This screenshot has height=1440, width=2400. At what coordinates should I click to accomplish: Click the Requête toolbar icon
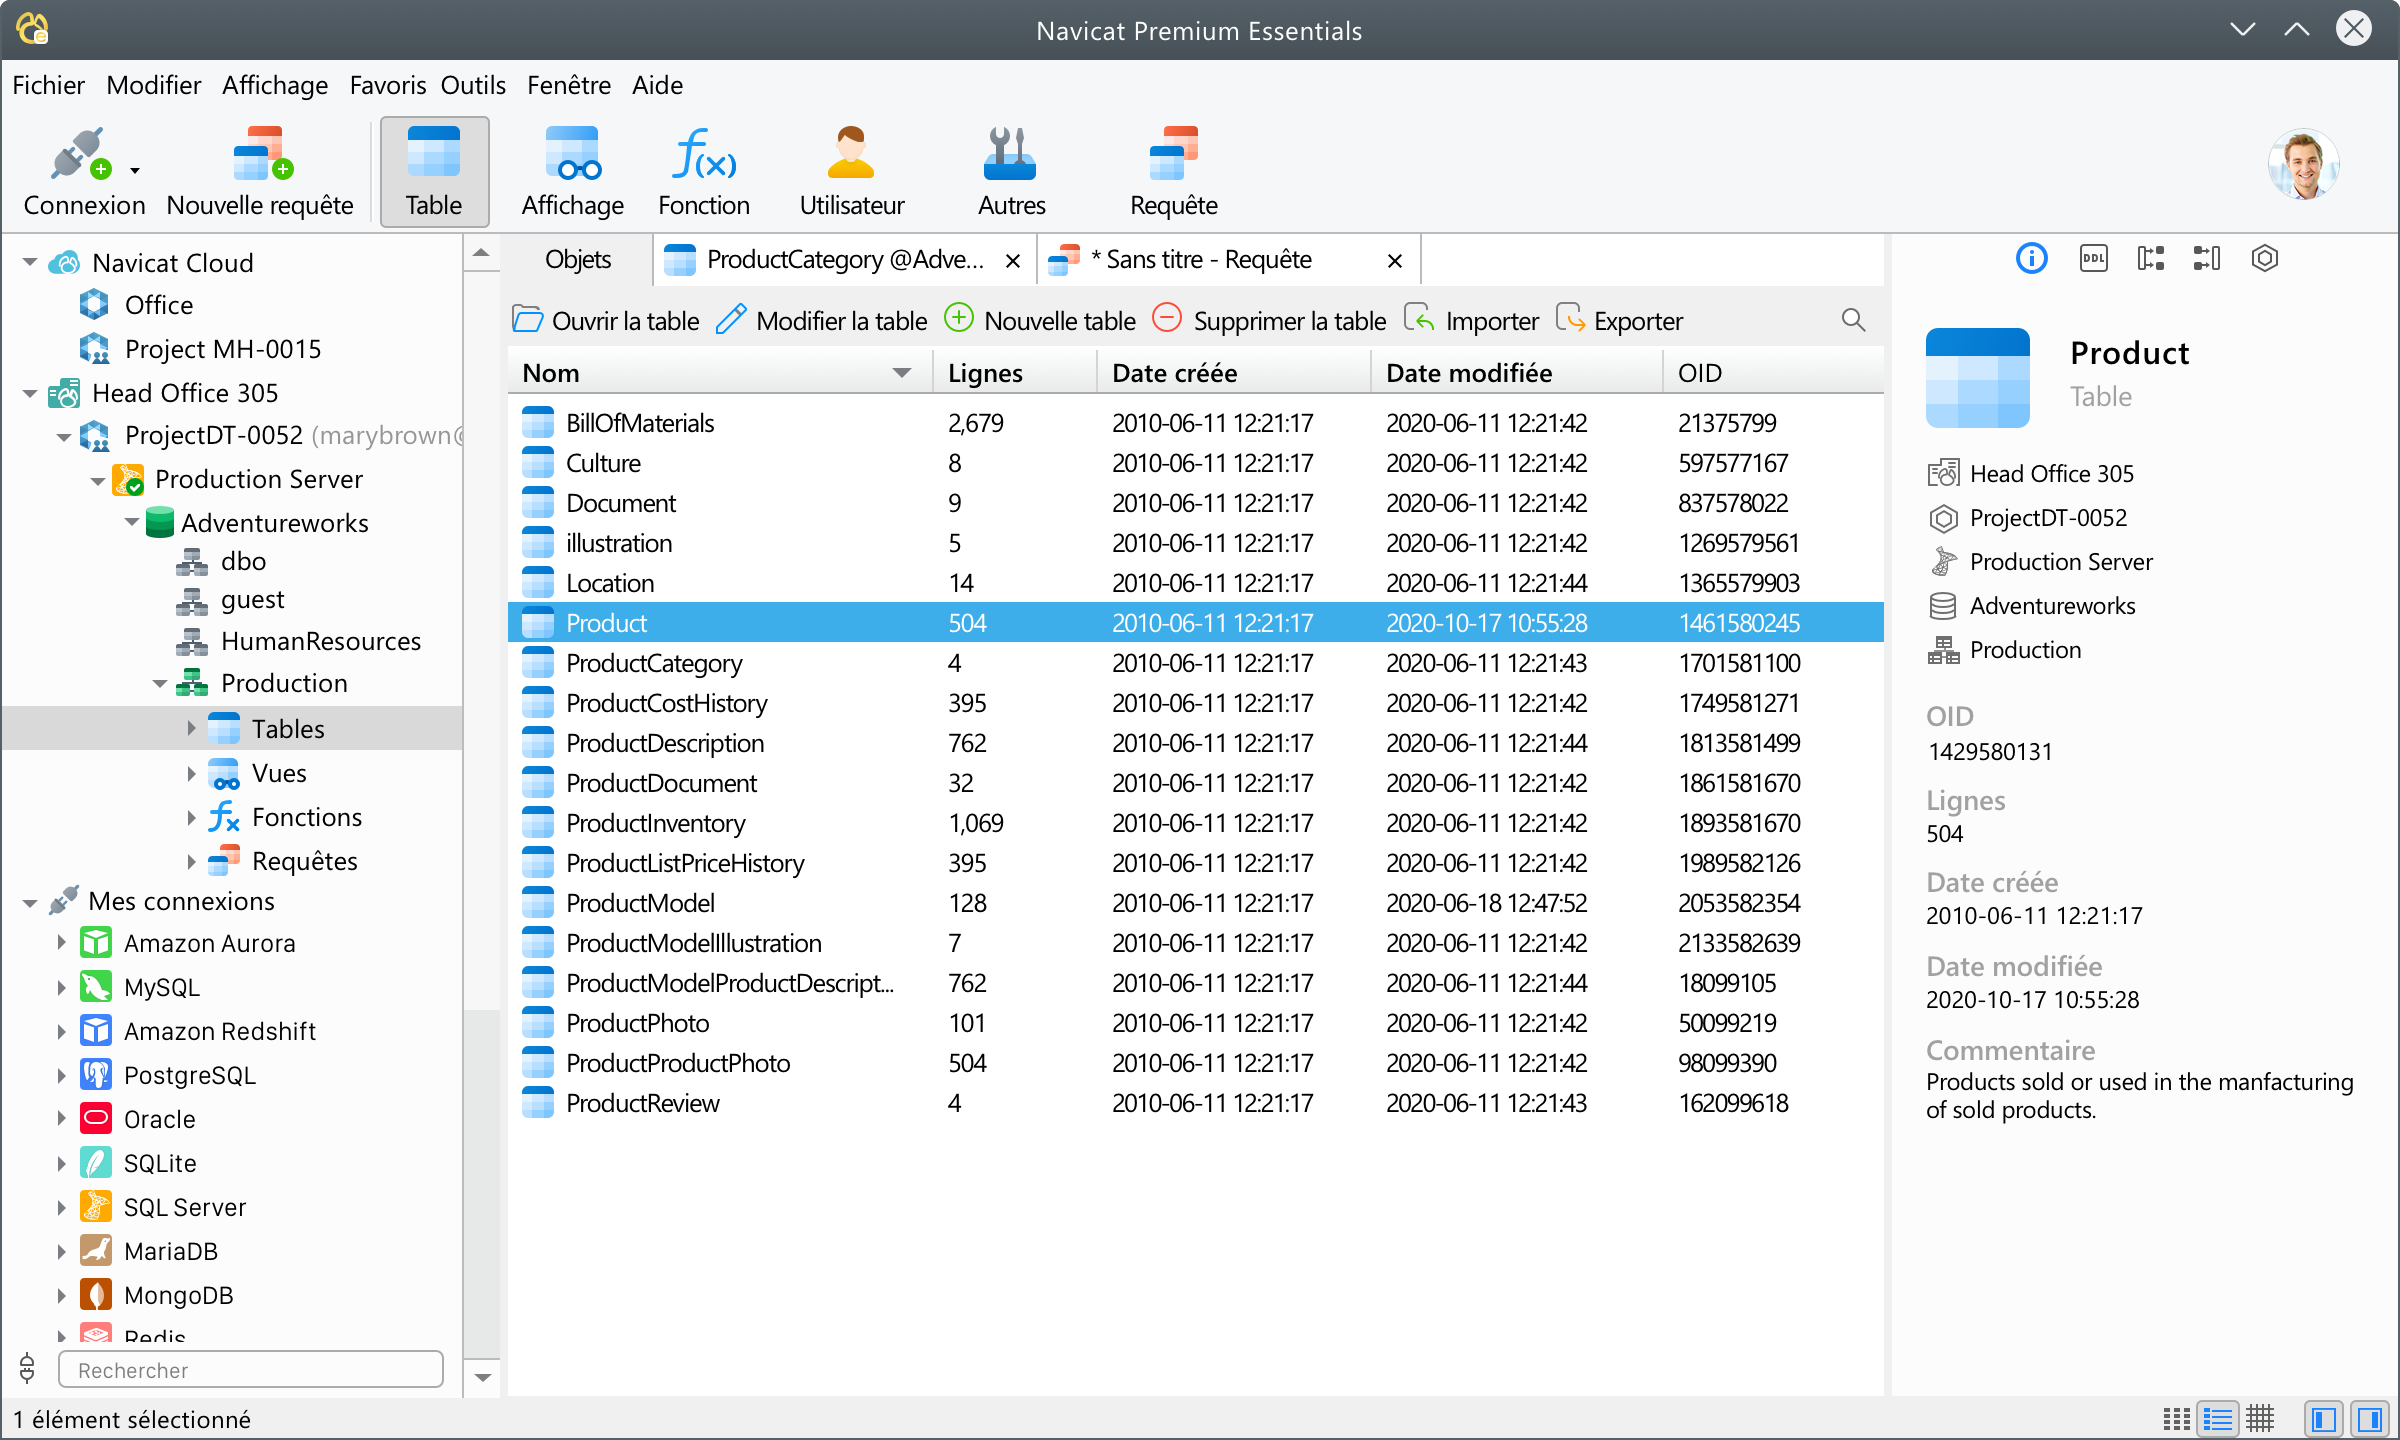(x=1173, y=154)
